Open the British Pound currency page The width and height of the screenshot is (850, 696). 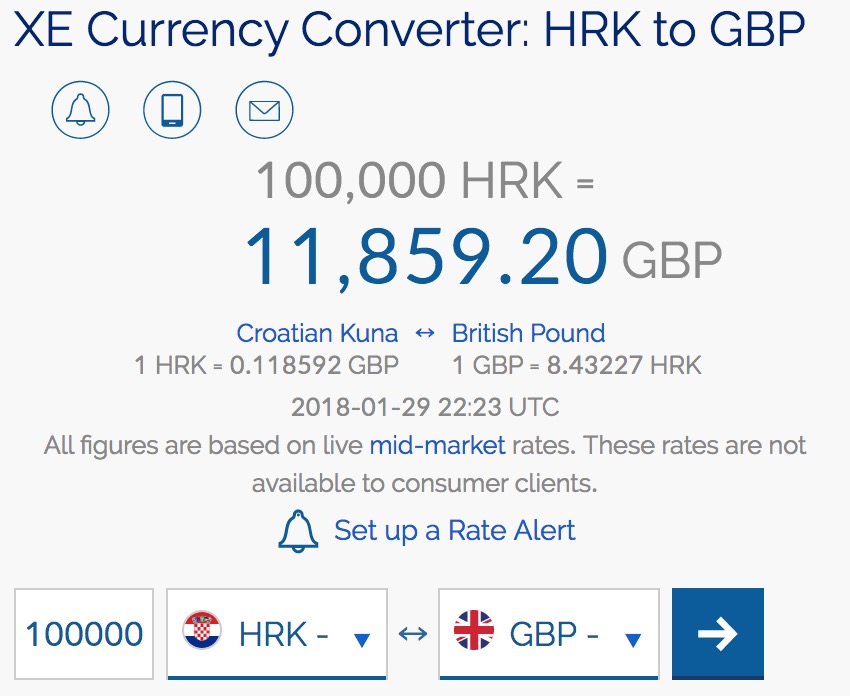pos(529,333)
